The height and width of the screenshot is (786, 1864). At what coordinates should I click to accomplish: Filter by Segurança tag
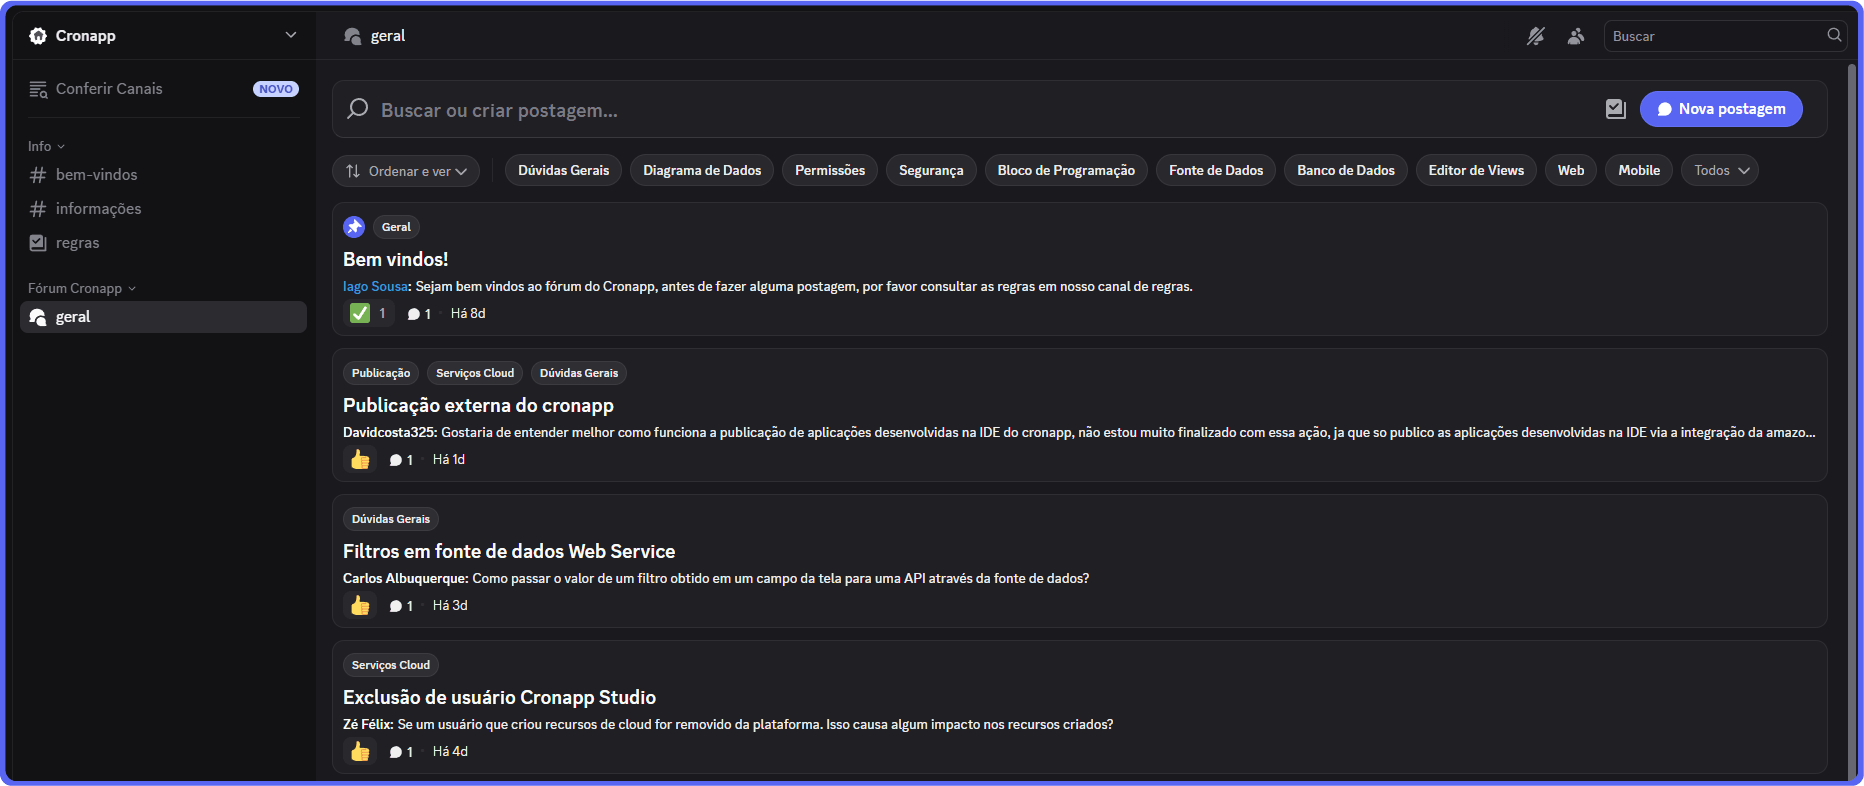[931, 170]
